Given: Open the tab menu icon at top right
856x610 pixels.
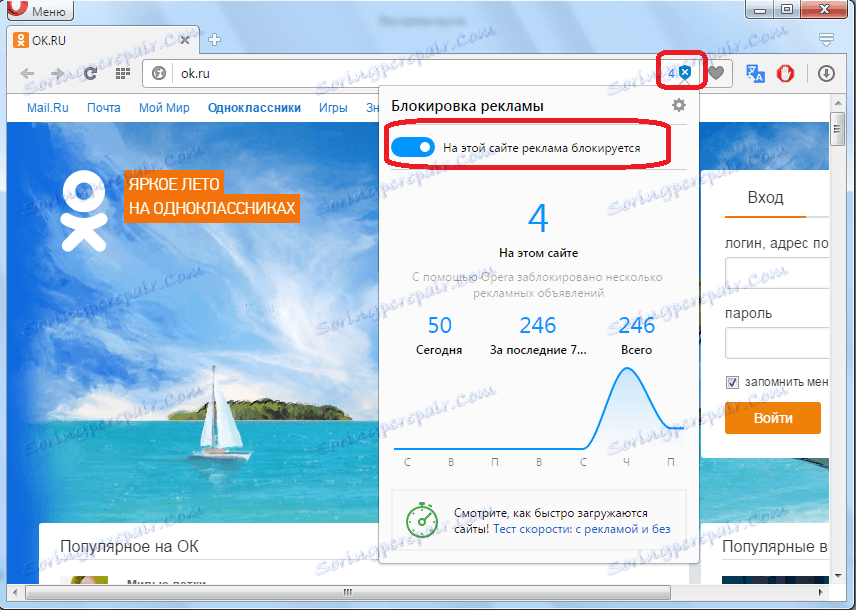Looking at the screenshot, I should 827,39.
